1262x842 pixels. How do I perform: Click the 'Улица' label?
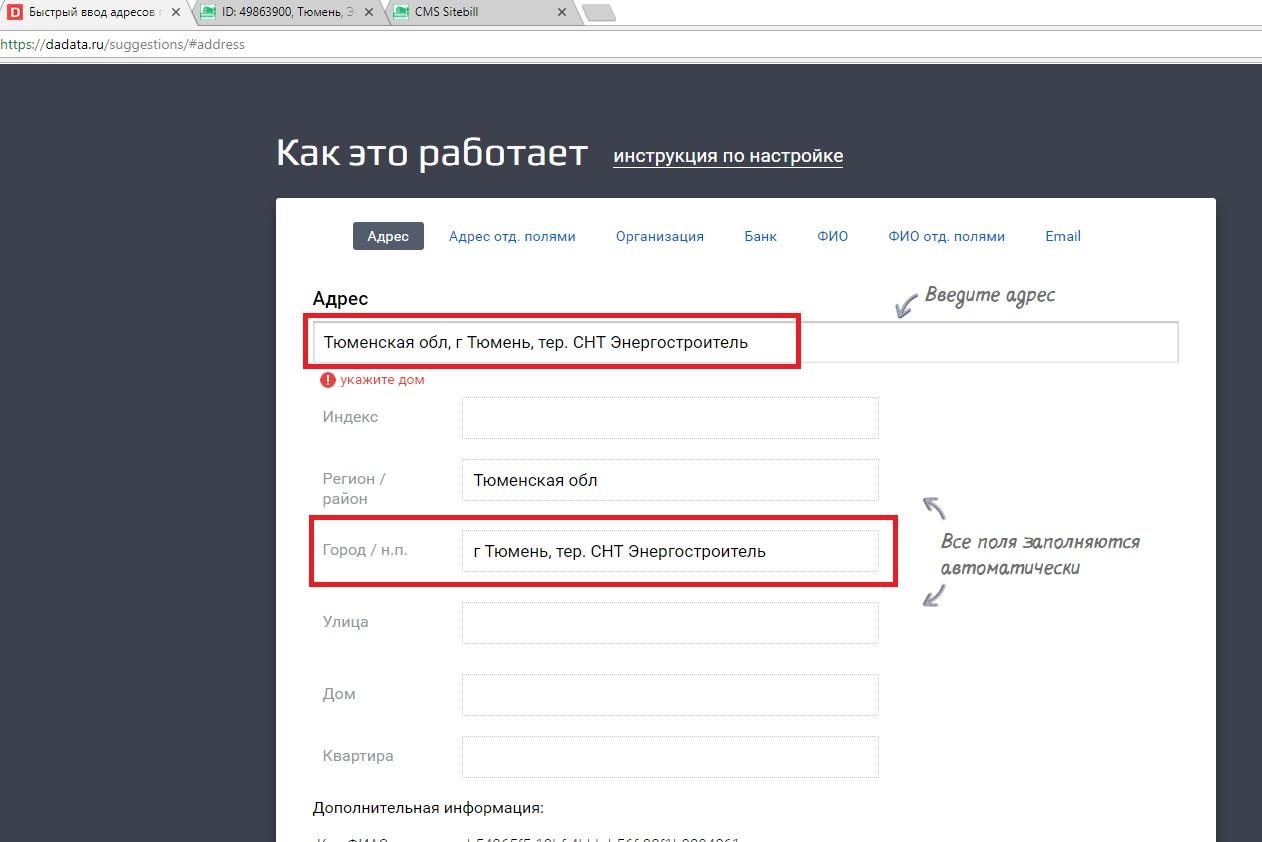pyautogui.click(x=345, y=622)
